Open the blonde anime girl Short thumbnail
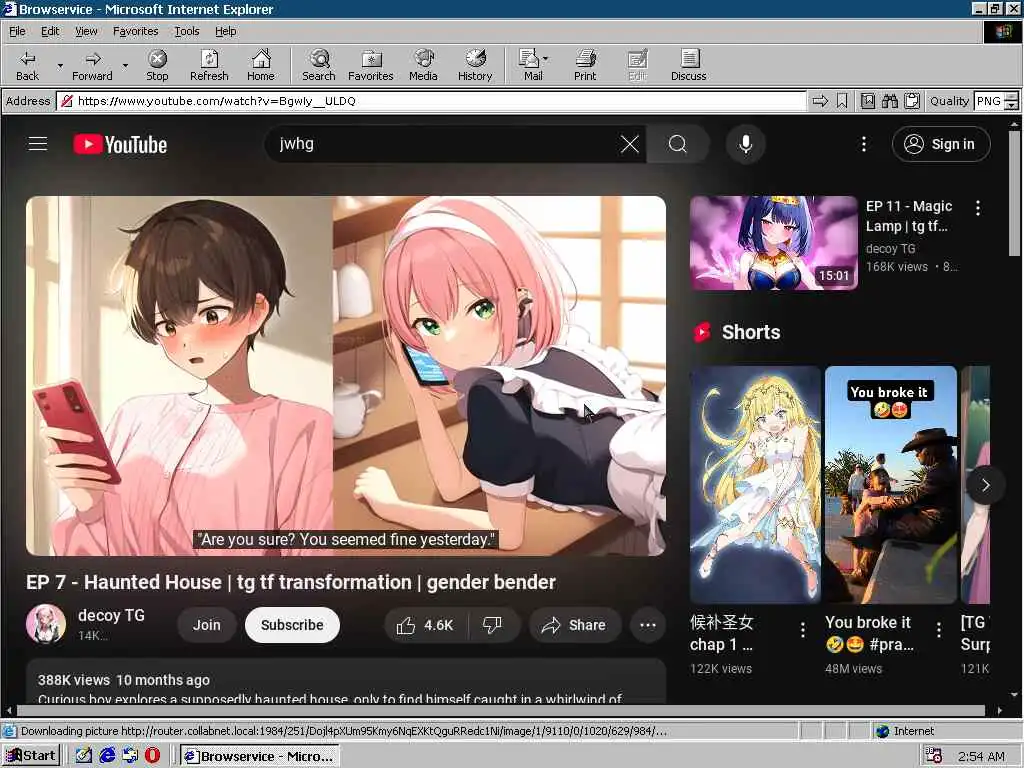This screenshot has height=768, width=1024. [755, 485]
